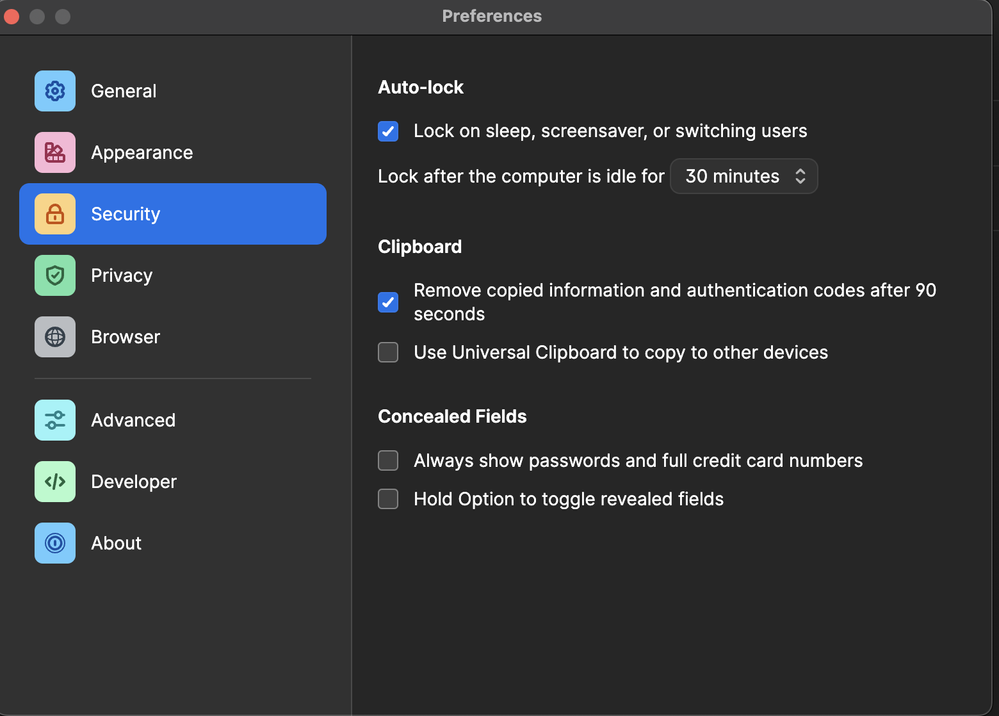Check Hold Option to toggle revealed fields
999x716 pixels.
(x=388, y=499)
